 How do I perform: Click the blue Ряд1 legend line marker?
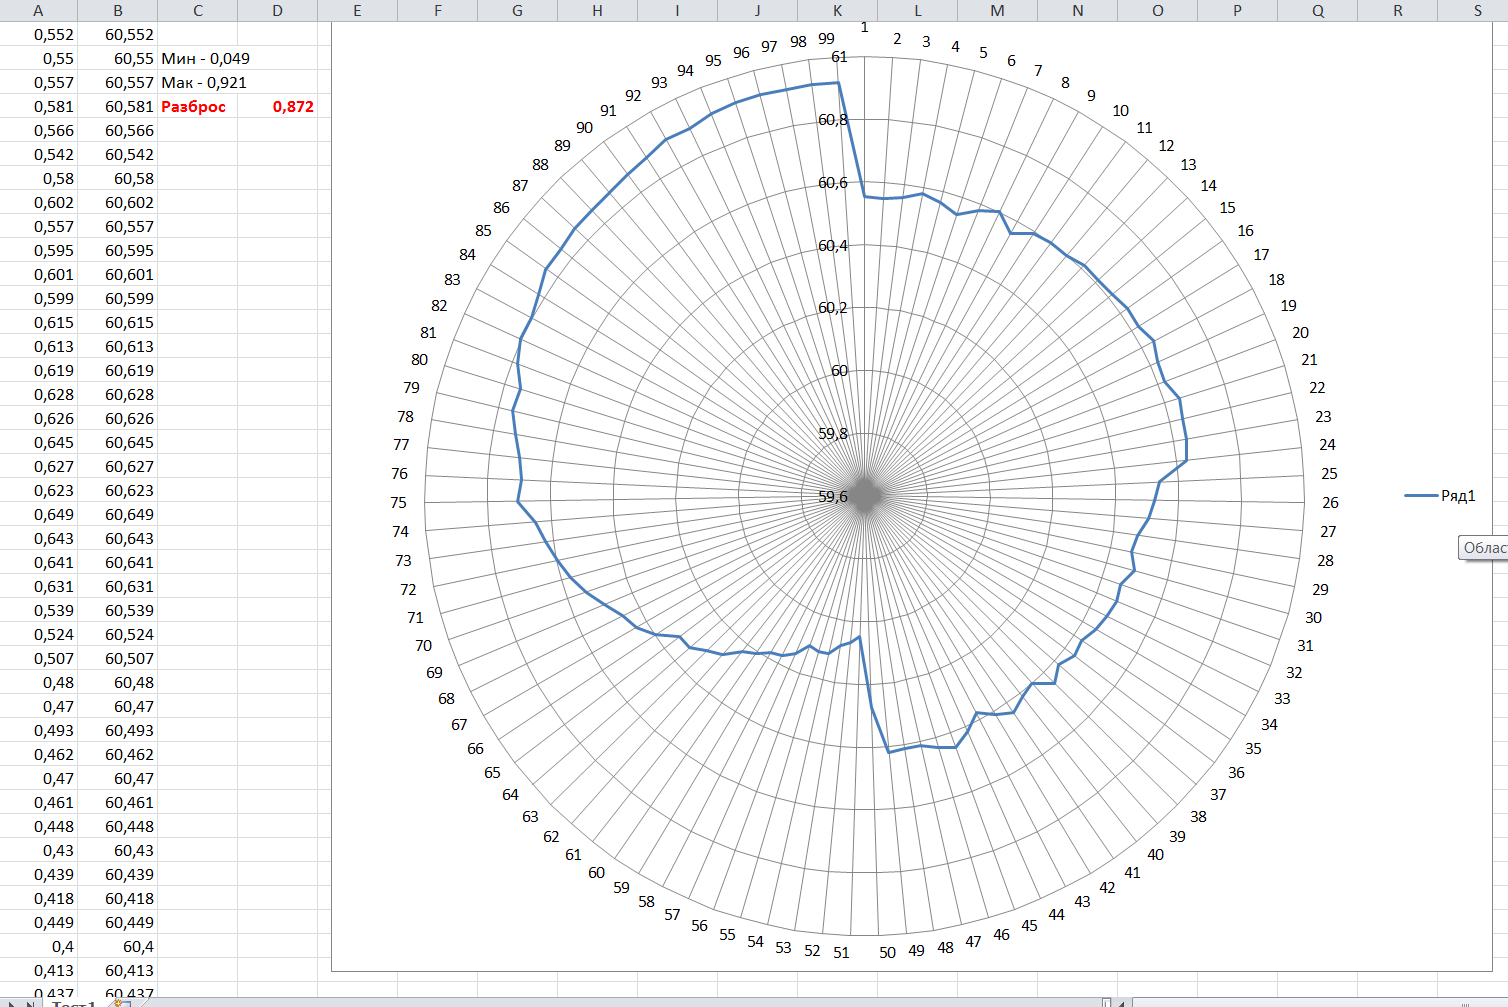(x=1421, y=496)
